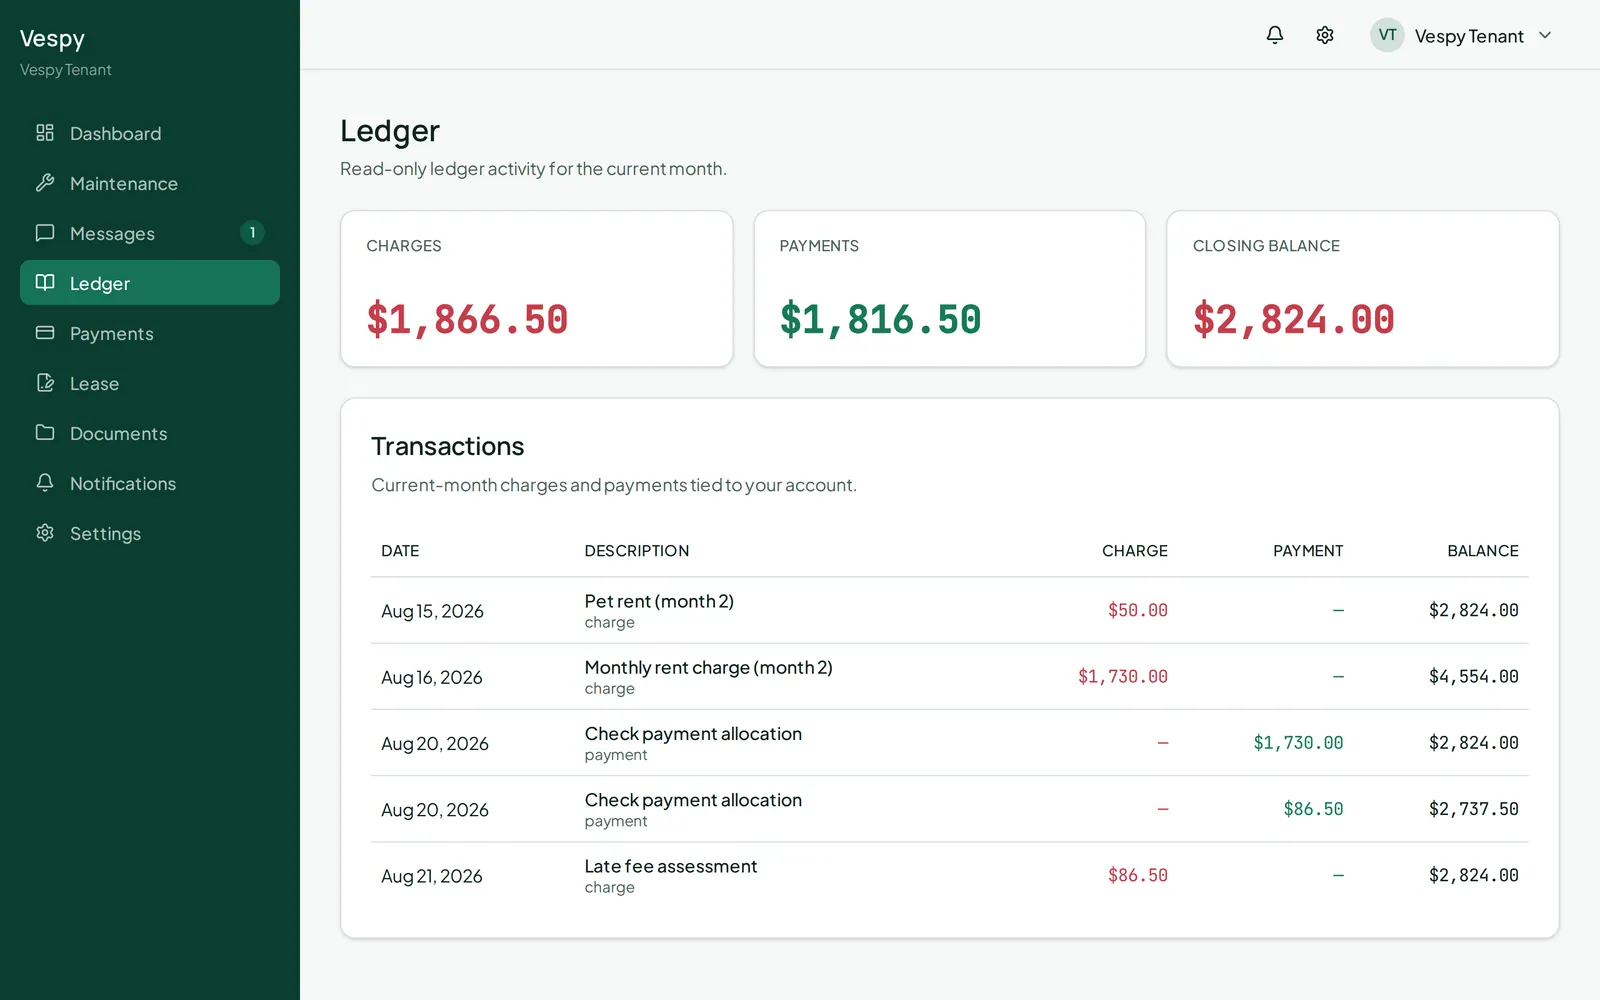The height and width of the screenshot is (1000, 1600).
Task: Click the Ledger book icon
Action: click(x=45, y=283)
